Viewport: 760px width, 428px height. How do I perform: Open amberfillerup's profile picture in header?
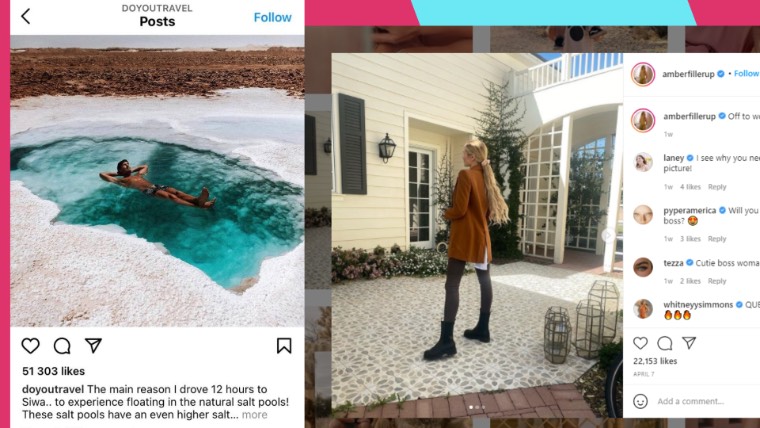[643, 74]
